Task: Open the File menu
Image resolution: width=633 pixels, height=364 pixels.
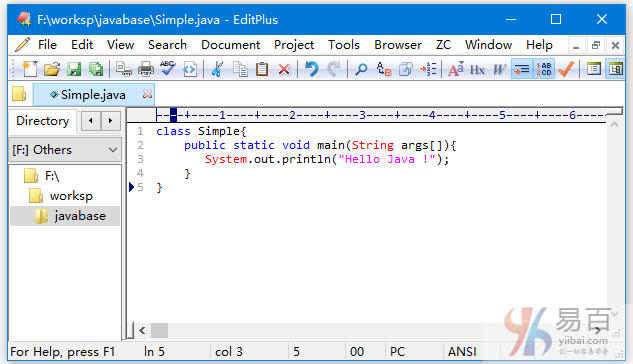Action: click(47, 45)
